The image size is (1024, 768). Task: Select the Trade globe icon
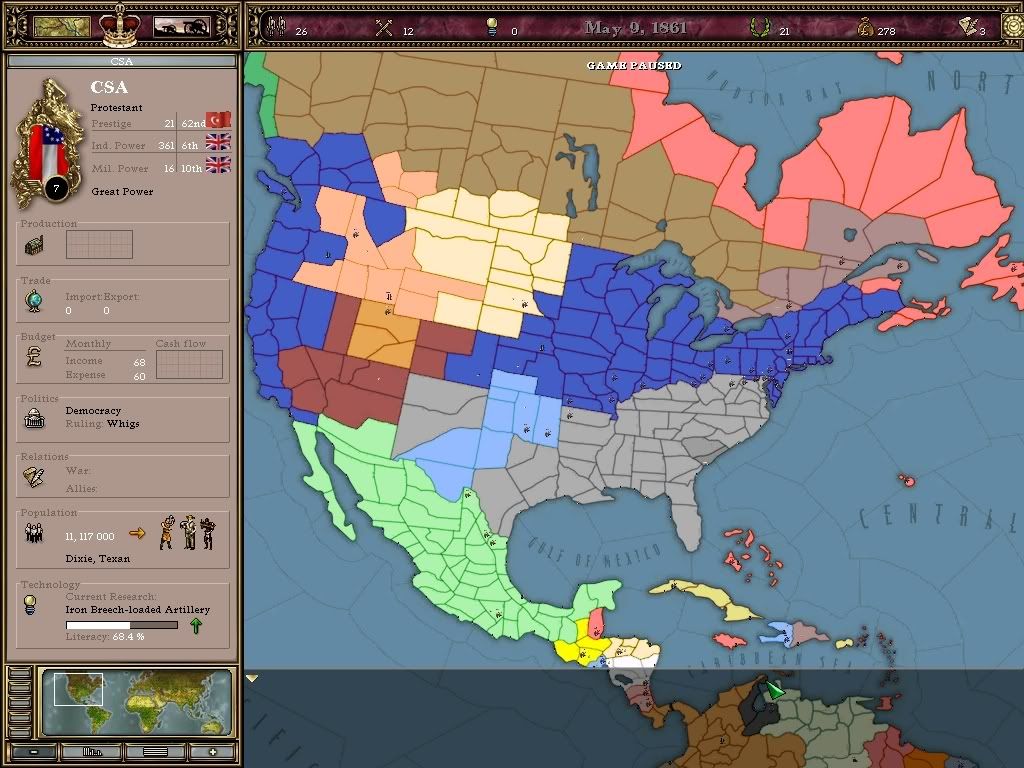35,298
